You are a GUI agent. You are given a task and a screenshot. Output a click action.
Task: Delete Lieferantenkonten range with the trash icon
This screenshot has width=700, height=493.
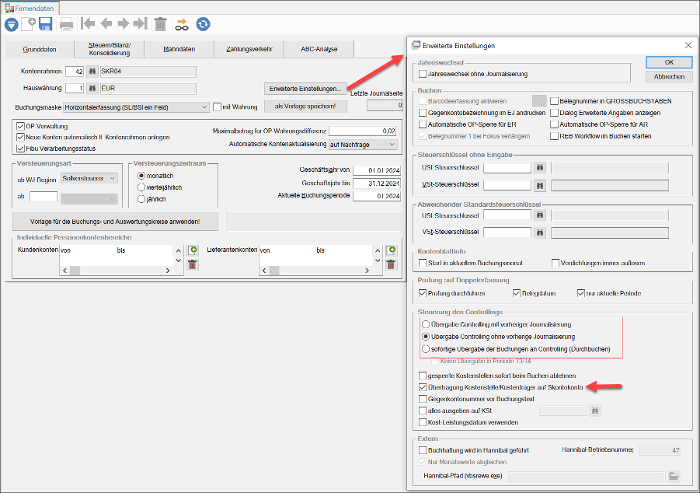[x=391, y=265]
